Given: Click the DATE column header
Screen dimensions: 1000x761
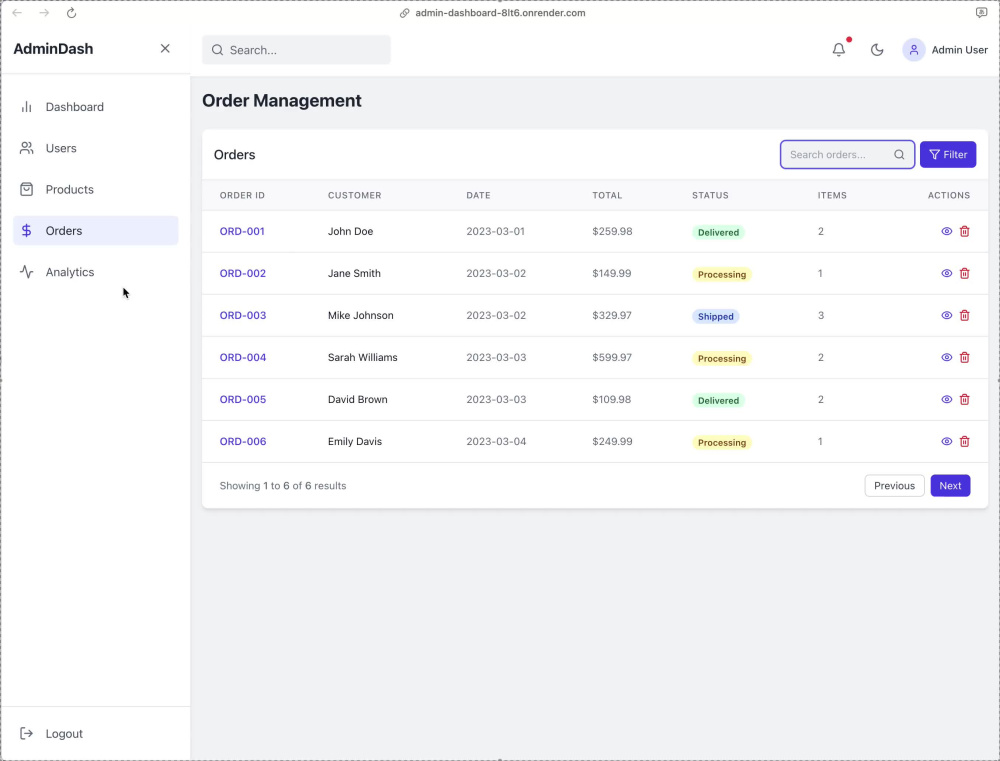Looking at the screenshot, I should [x=478, y=195].
